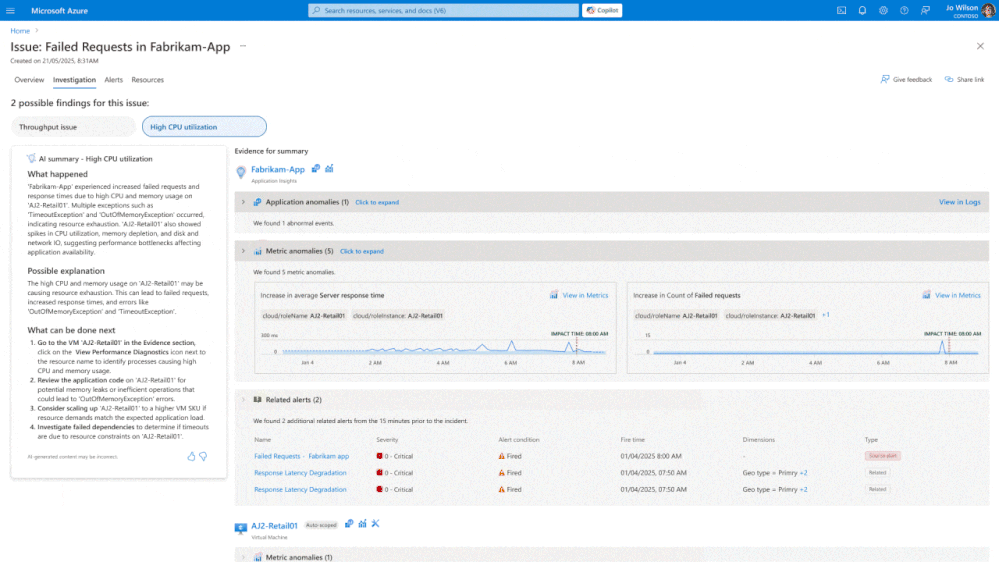Screen dimensions: 999x562
Task: Give thumbs down on AI summary
Action: 203,456
